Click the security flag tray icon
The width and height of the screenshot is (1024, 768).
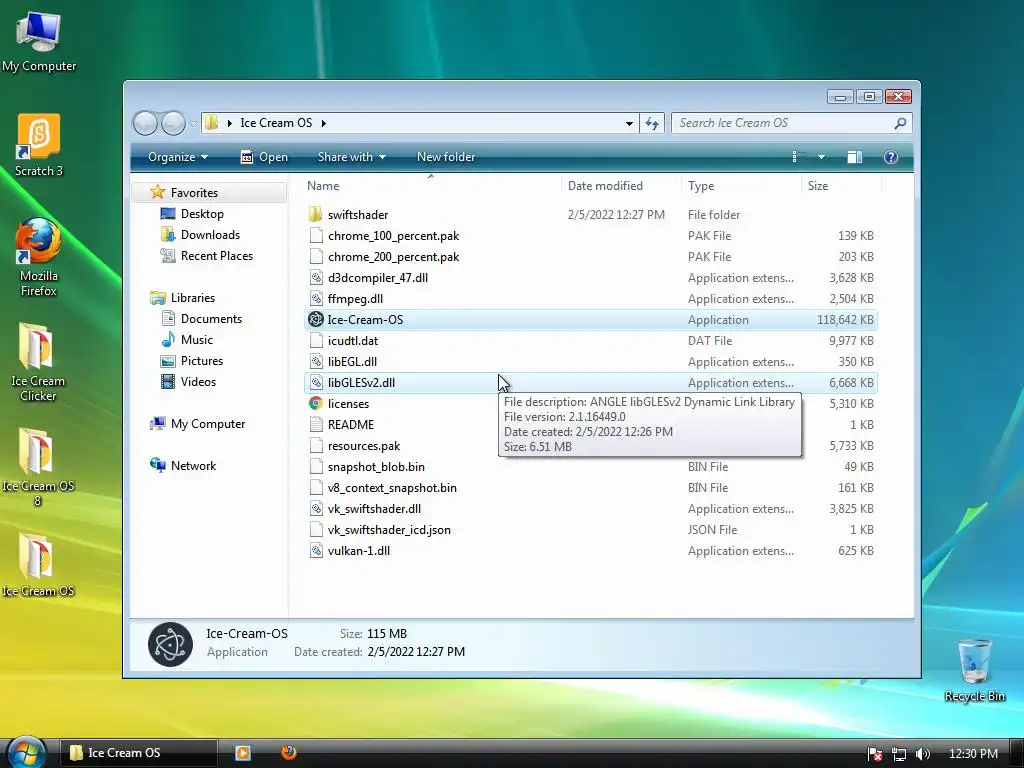click(875, 754)
